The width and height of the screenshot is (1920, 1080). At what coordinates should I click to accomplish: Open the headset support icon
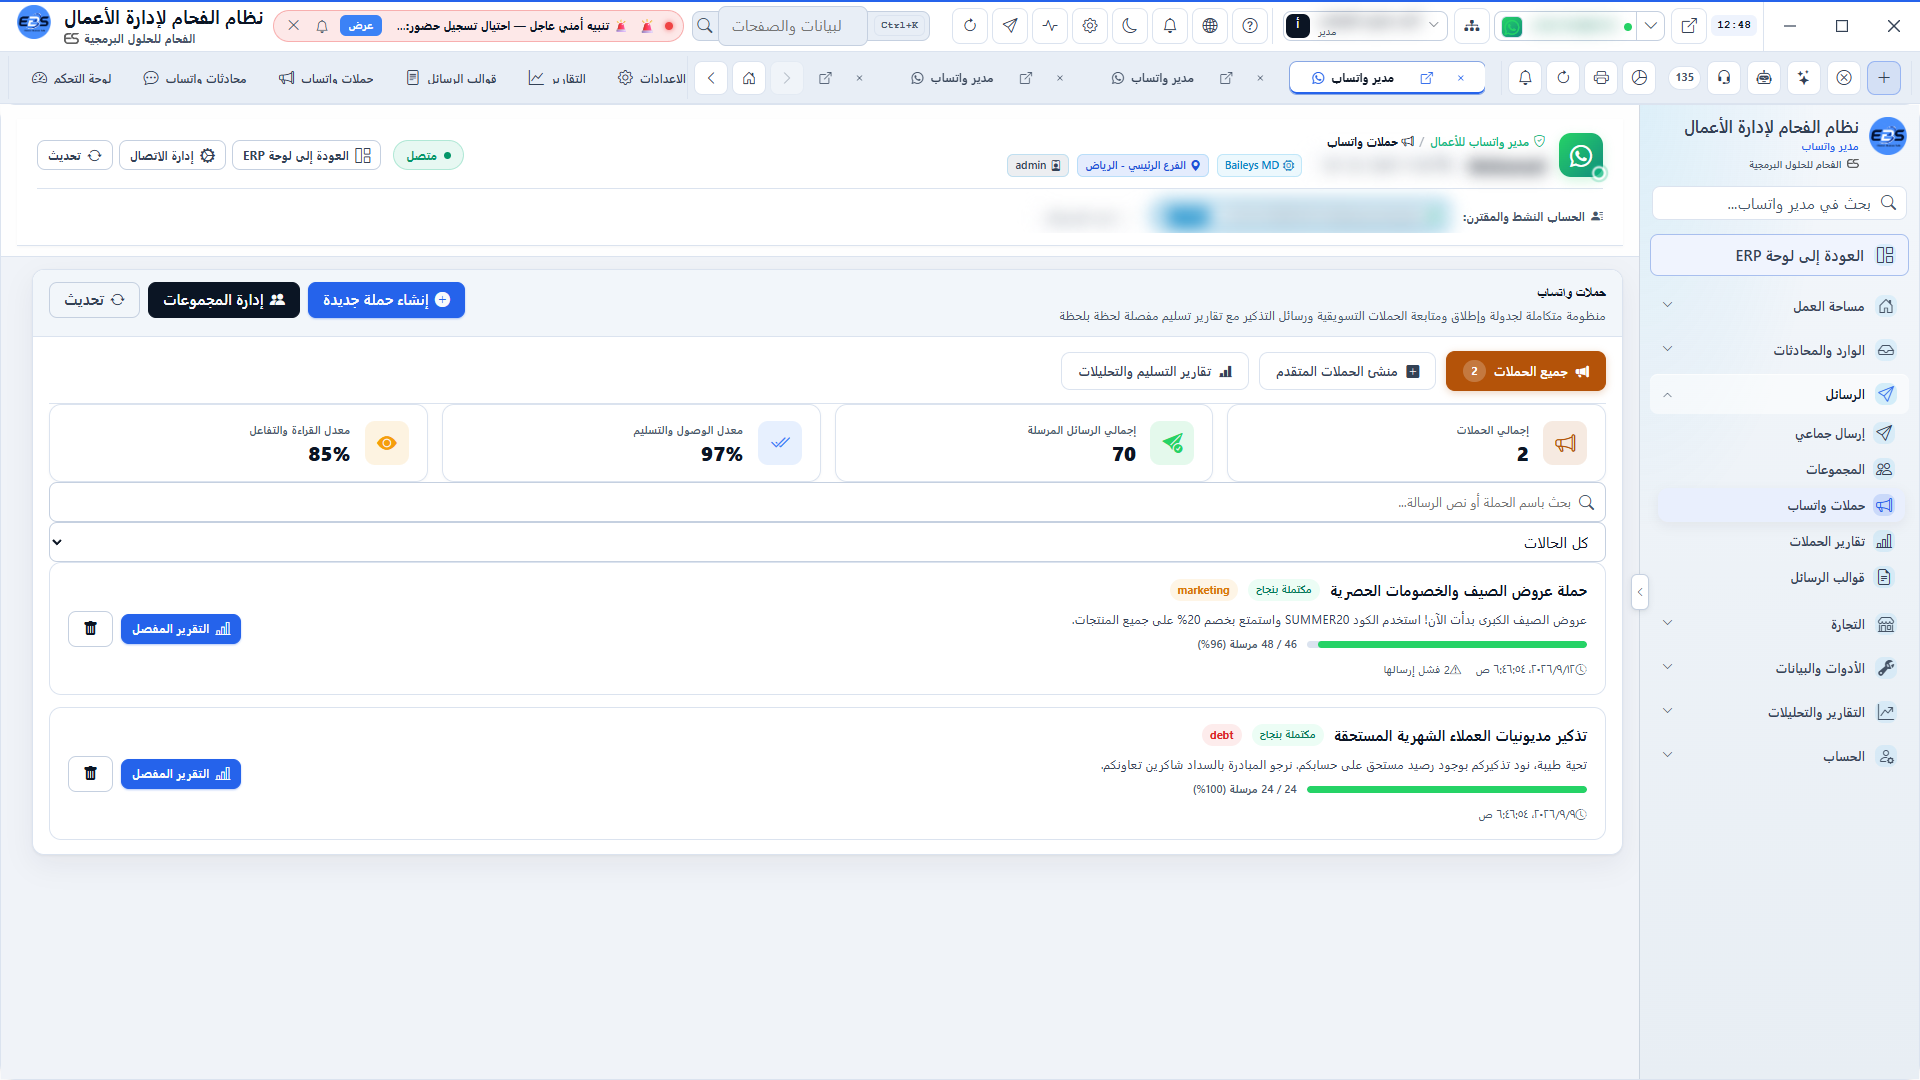pos(1724,78)
